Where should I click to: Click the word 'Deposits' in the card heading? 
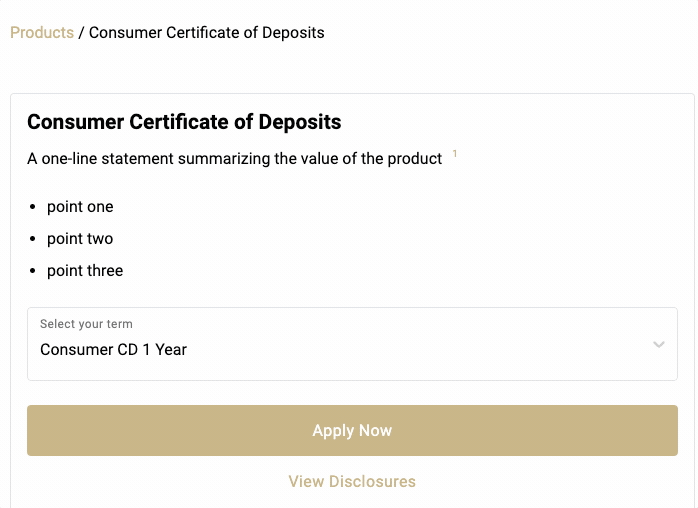(300, 123)
